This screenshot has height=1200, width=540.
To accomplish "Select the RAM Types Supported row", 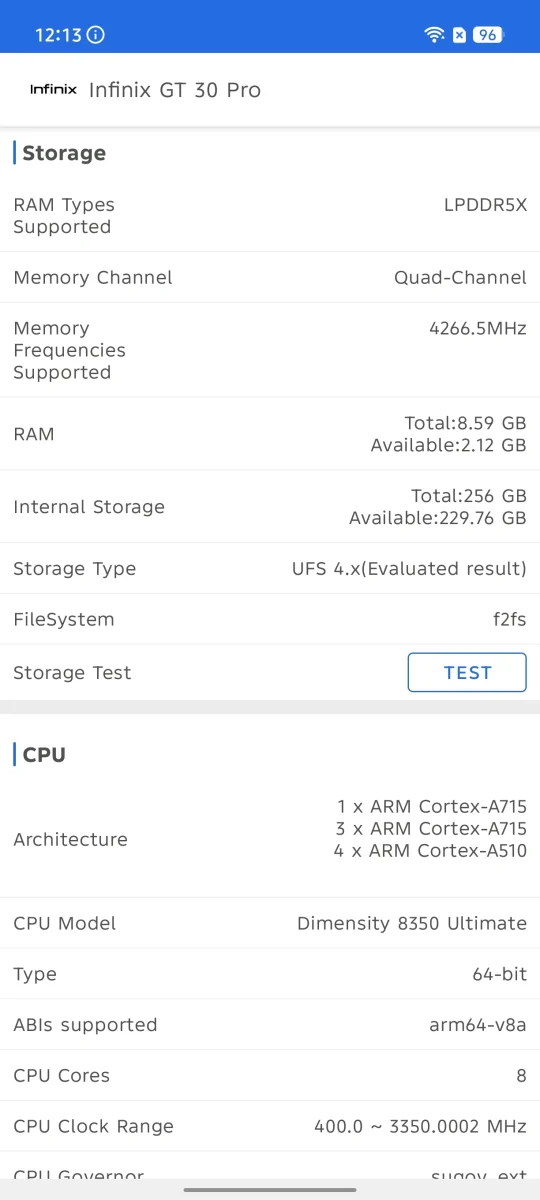I will (270, 216).
